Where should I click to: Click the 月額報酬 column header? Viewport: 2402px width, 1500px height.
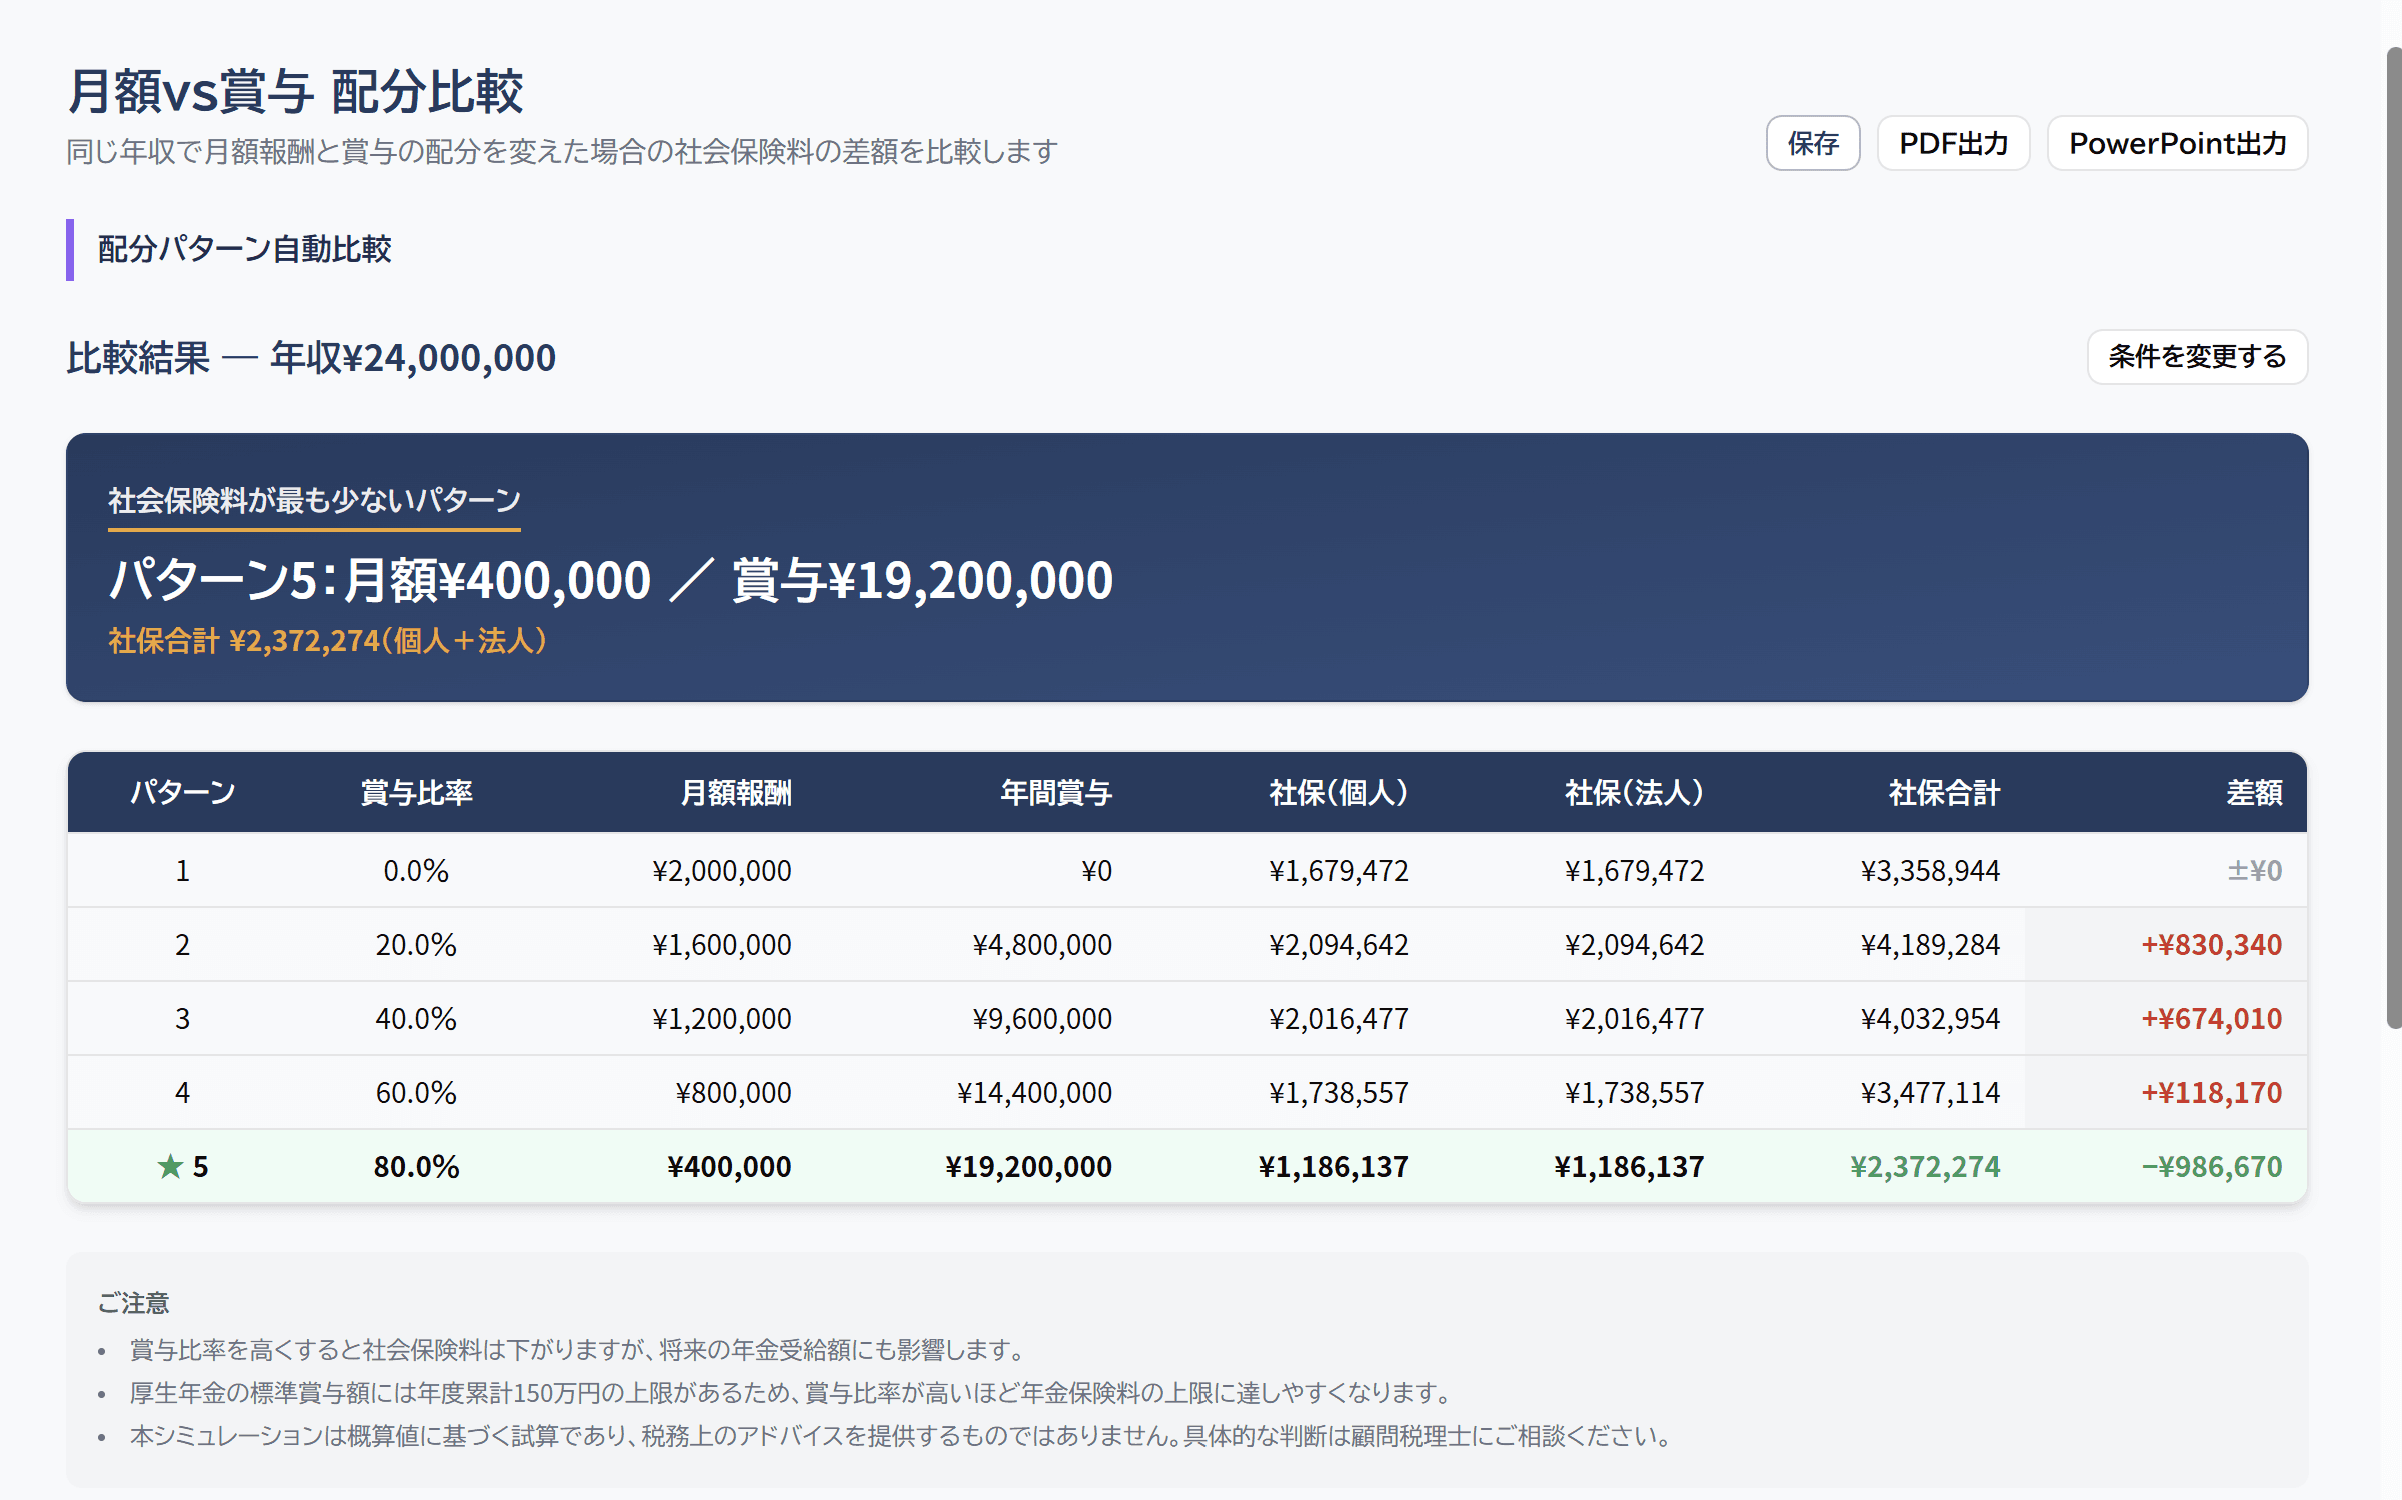tap(736, 792)
